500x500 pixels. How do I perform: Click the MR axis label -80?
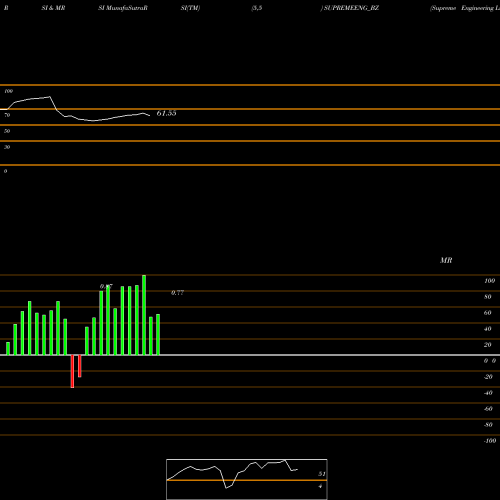coord(488,425)
